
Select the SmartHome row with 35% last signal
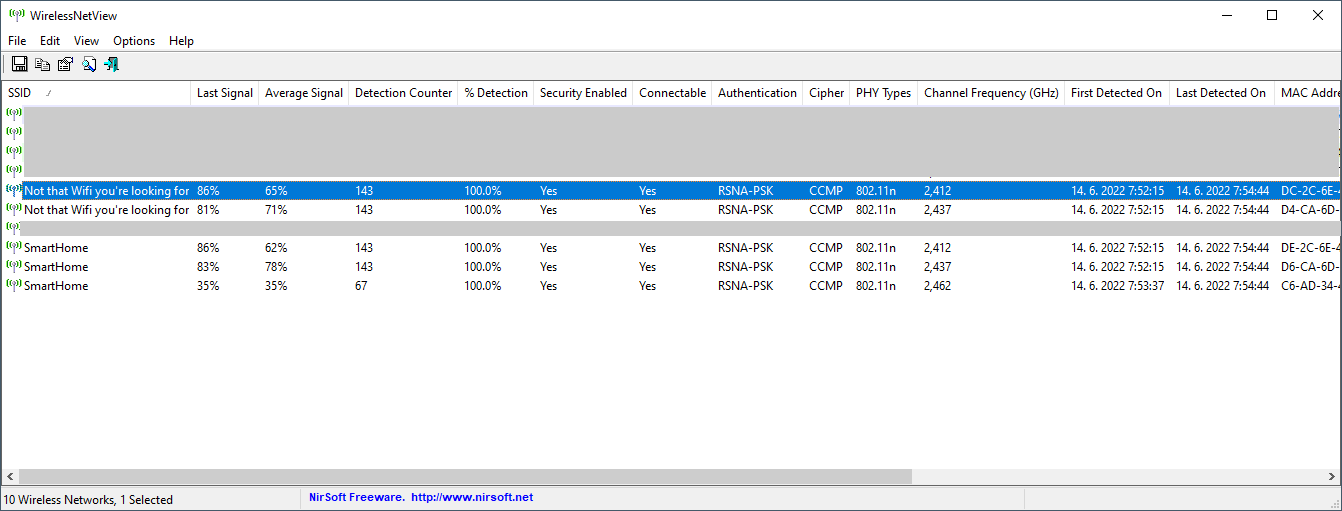tap(671, 286)
